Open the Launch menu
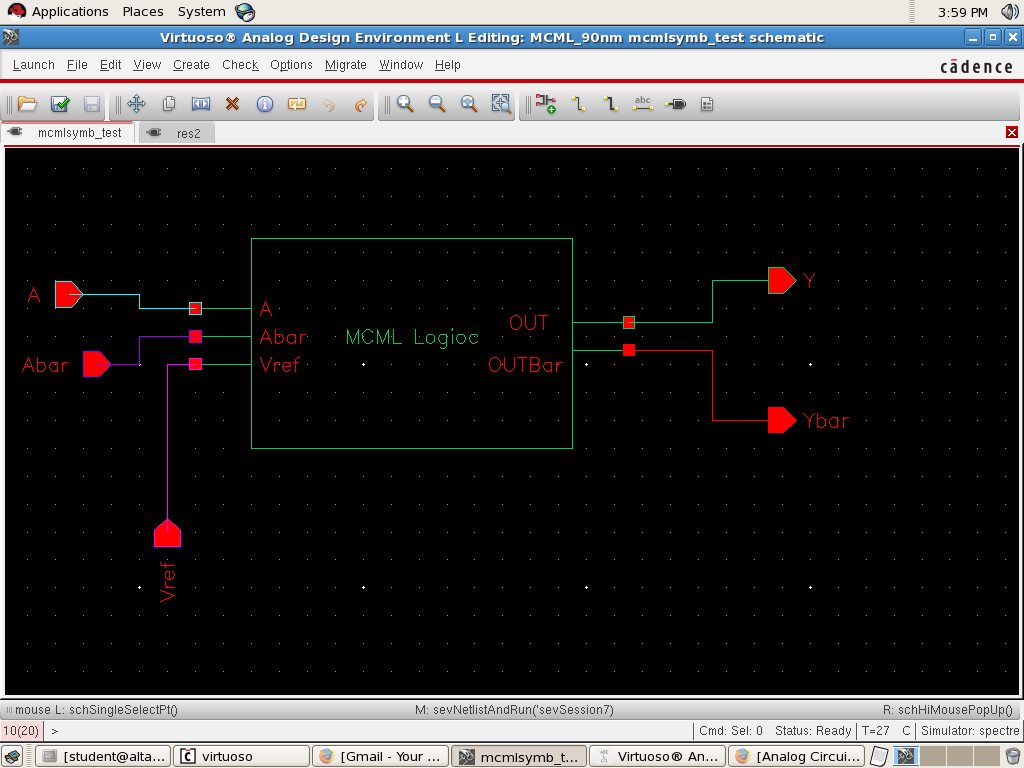The image size is (1024, 768). point(33,65)
